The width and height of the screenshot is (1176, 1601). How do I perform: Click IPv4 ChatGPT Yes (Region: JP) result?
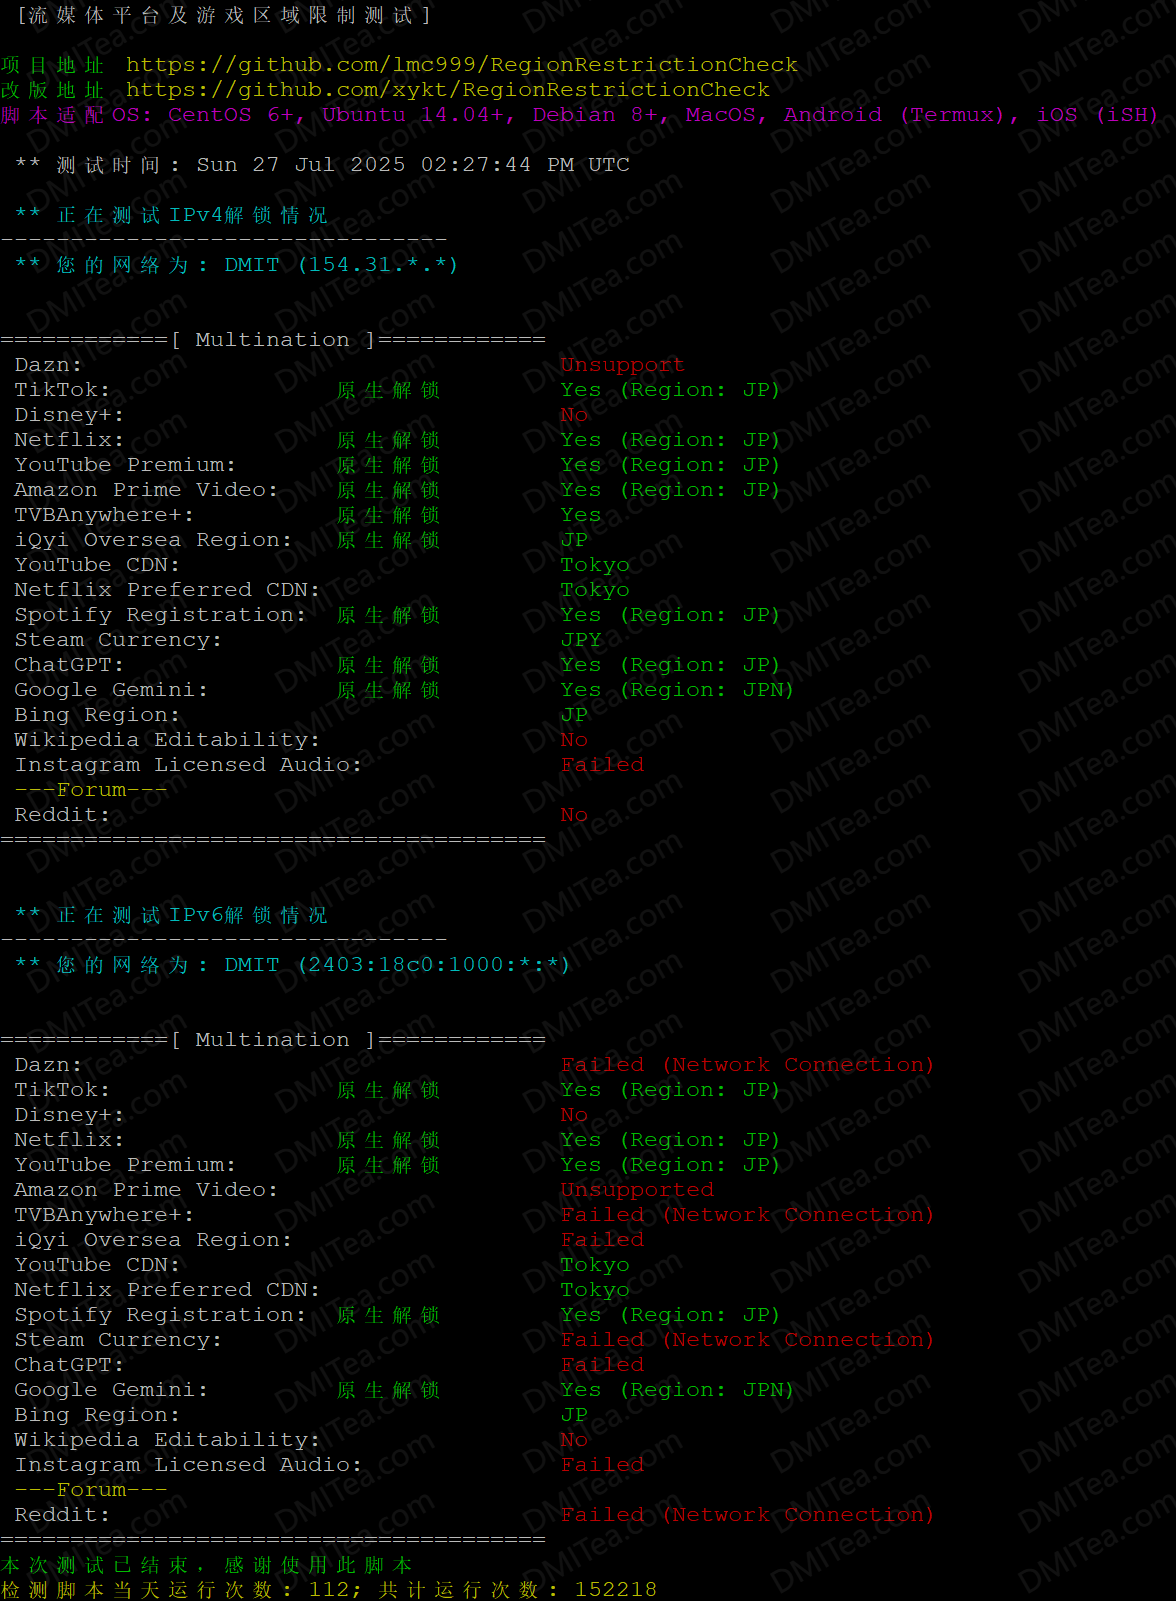tap(670, 665)
